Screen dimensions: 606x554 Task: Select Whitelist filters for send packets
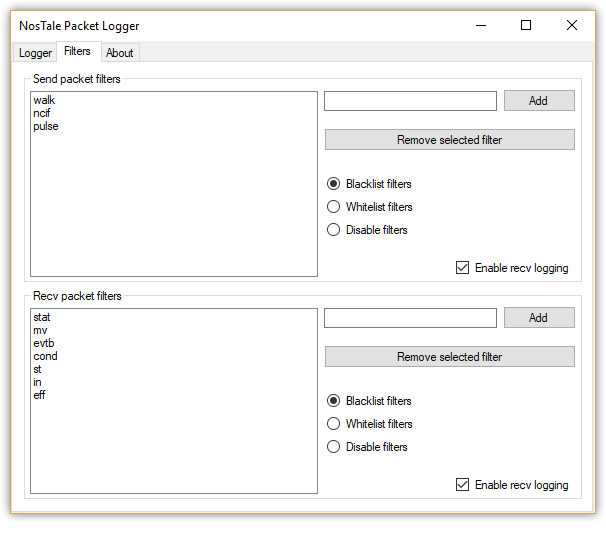pyautogui.click(x=370, y=207)
